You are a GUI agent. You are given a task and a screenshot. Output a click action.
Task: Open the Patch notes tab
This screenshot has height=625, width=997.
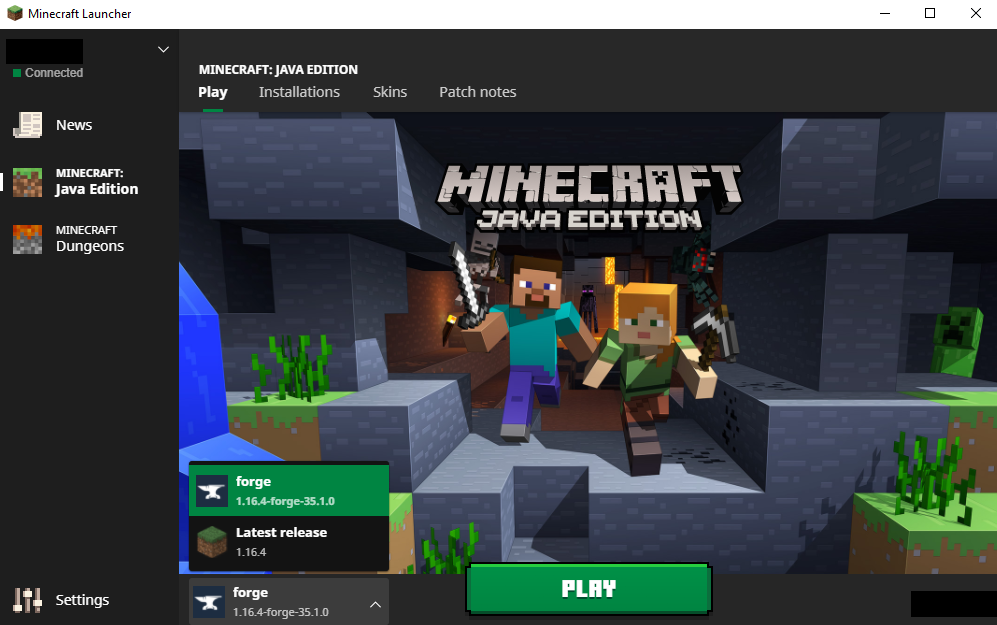tap(478, 92)
